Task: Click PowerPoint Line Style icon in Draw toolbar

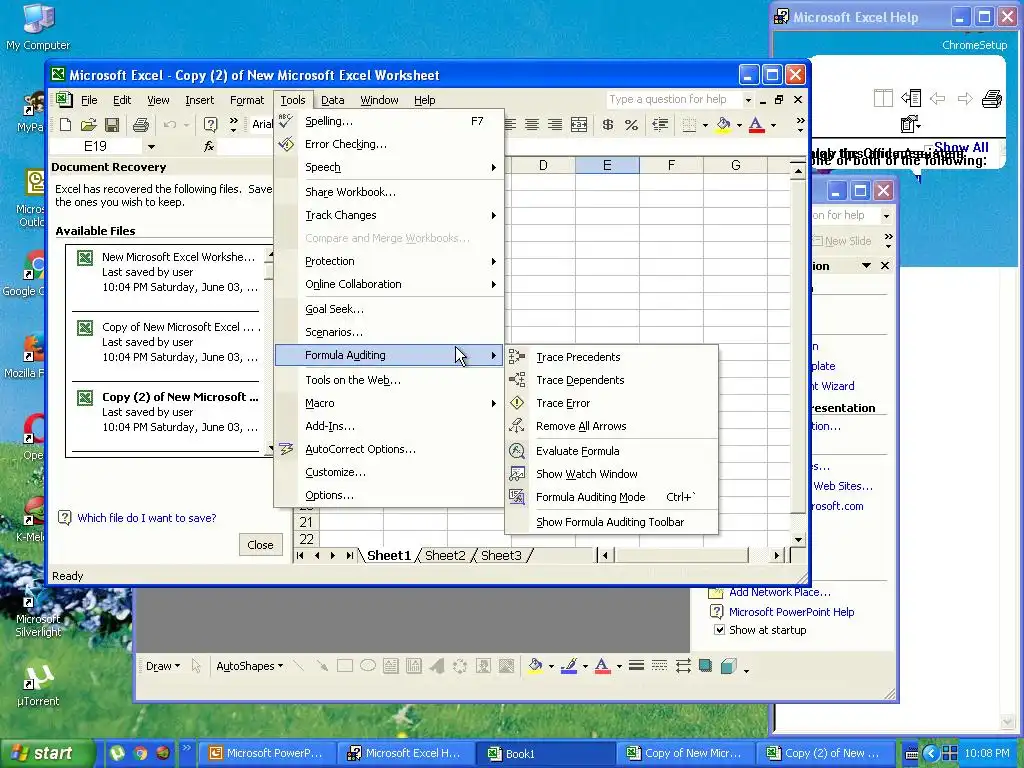Action: point(636,665)
